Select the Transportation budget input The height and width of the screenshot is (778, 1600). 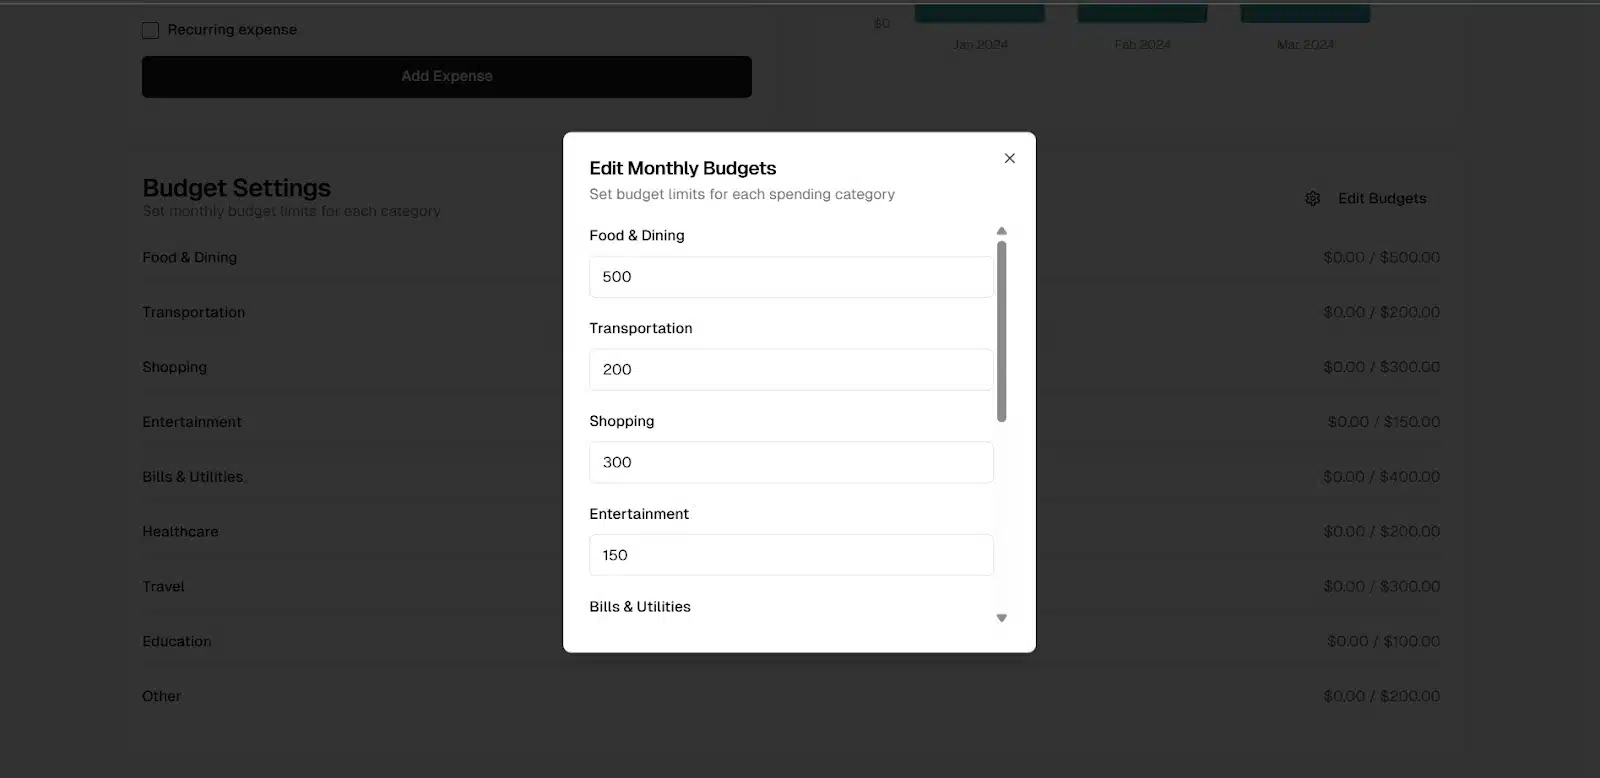click(x=791, y=370)
